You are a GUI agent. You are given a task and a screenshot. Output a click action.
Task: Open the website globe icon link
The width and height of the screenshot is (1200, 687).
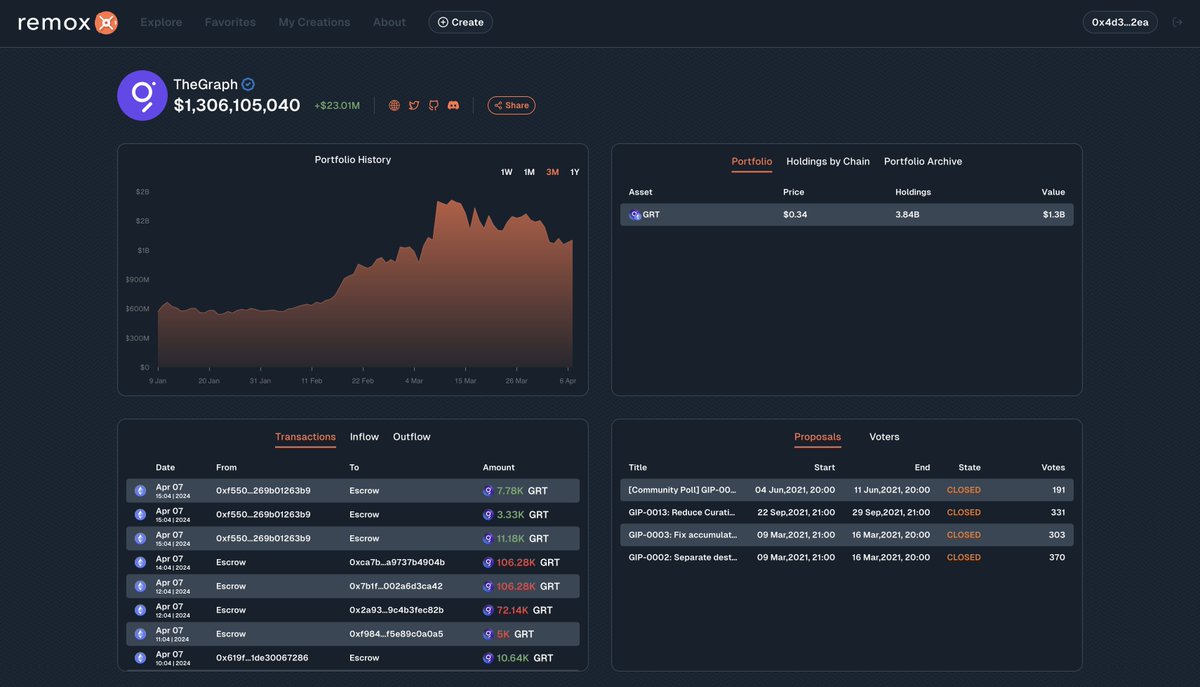(394, 105)
